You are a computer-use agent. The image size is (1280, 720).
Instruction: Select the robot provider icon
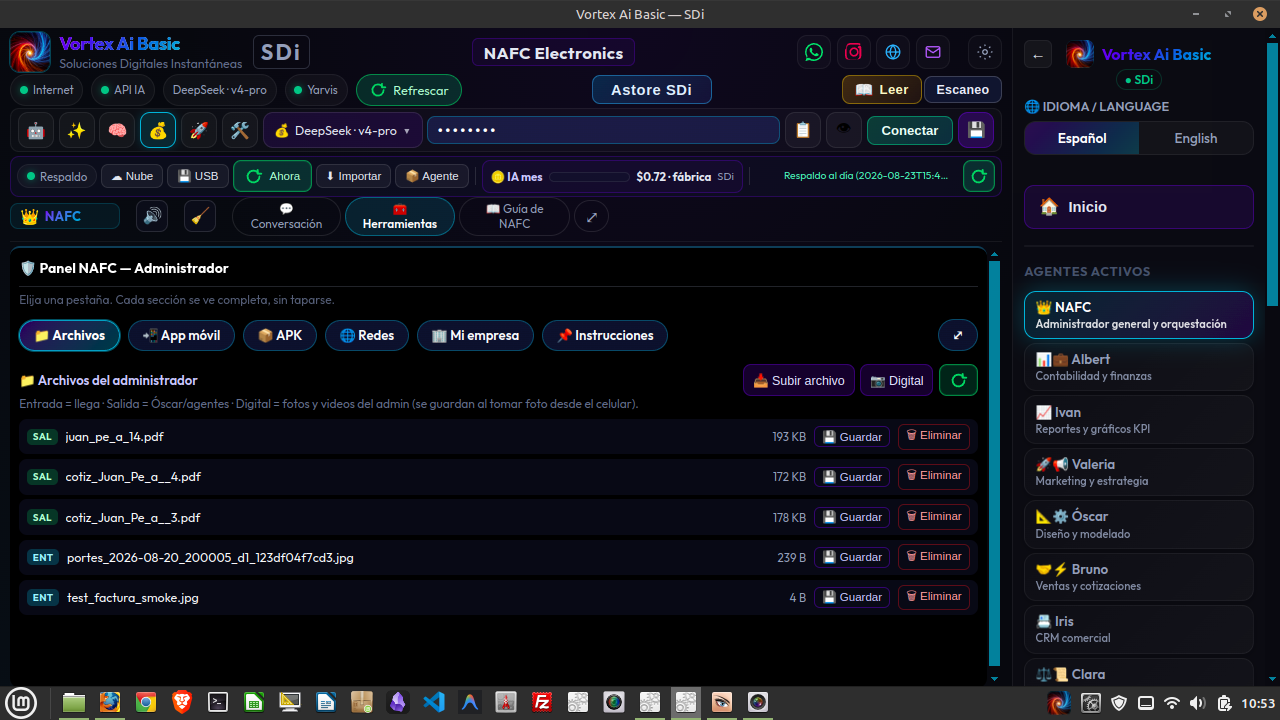[35, 130]
